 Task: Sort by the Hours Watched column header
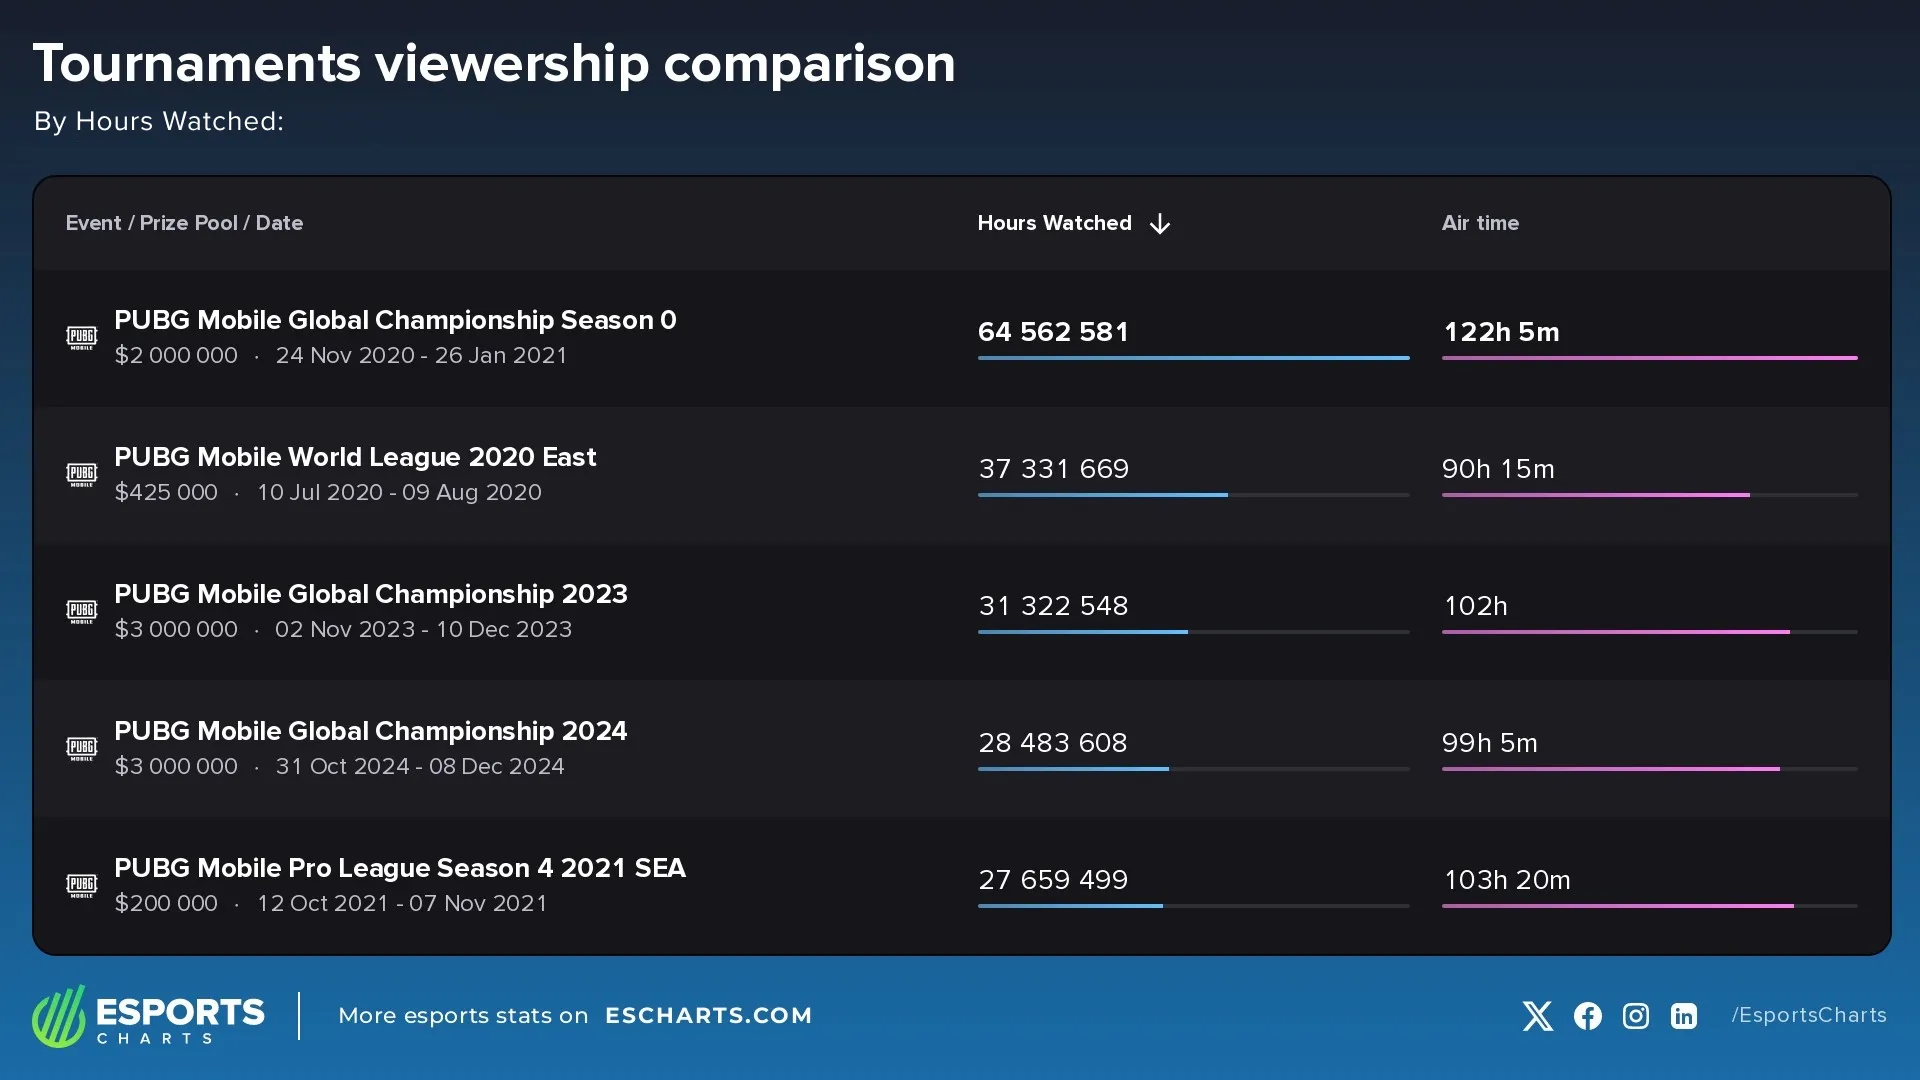[1054, 223]
